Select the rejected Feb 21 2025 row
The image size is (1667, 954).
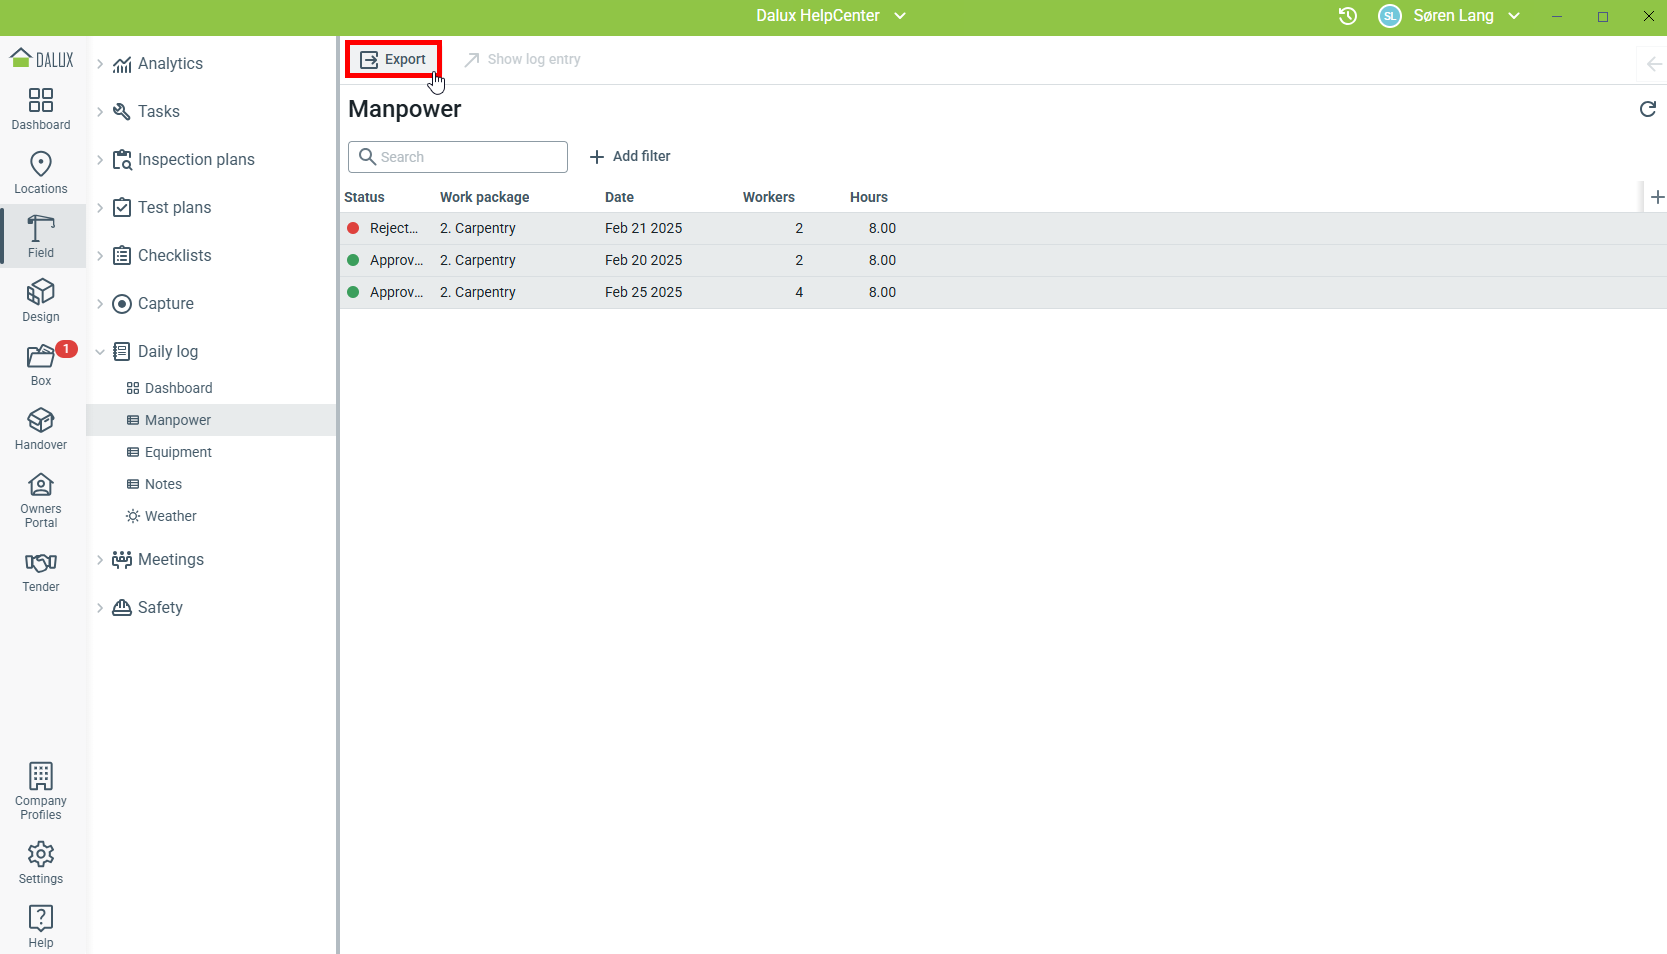click(643, 228)
